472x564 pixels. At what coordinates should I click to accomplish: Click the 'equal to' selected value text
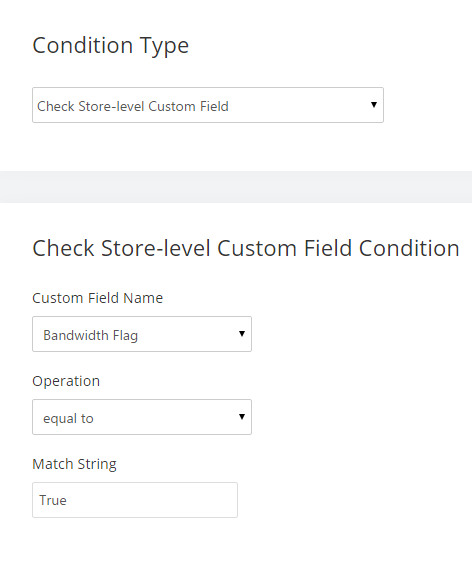point(68,418)
